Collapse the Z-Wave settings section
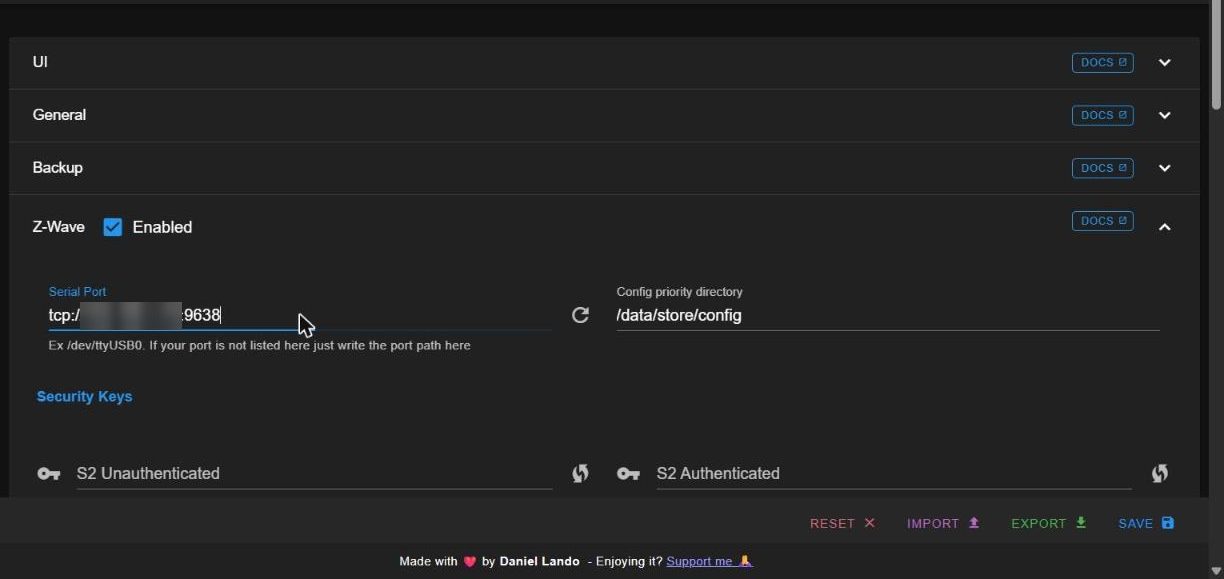 click(x=1164, y=227)
